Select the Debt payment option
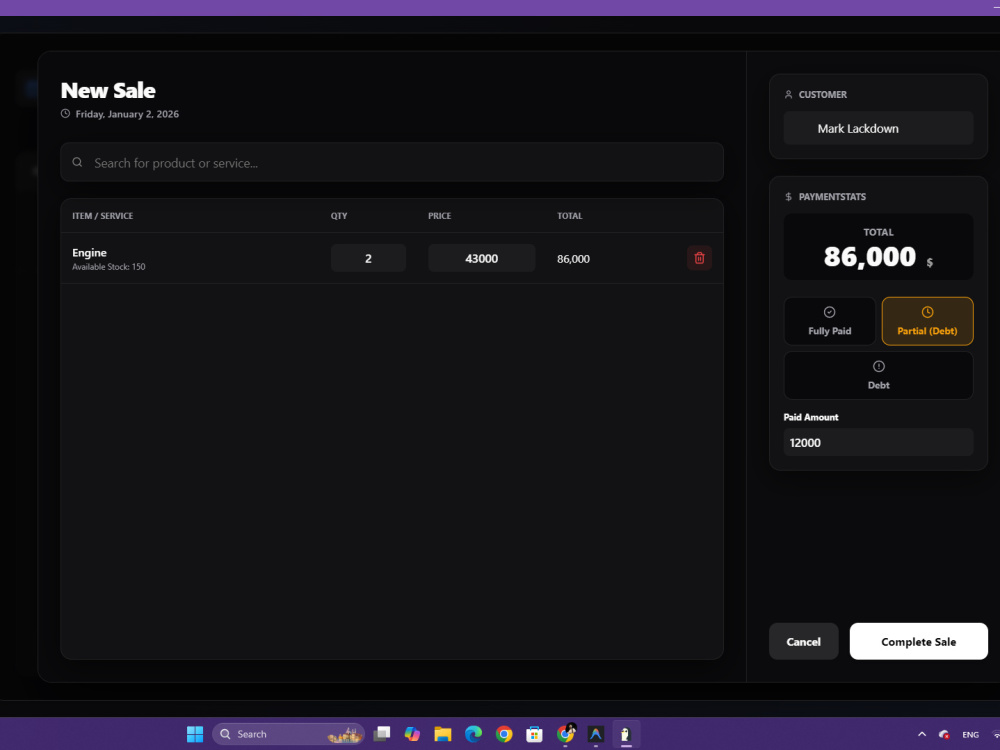 [878, 375]
